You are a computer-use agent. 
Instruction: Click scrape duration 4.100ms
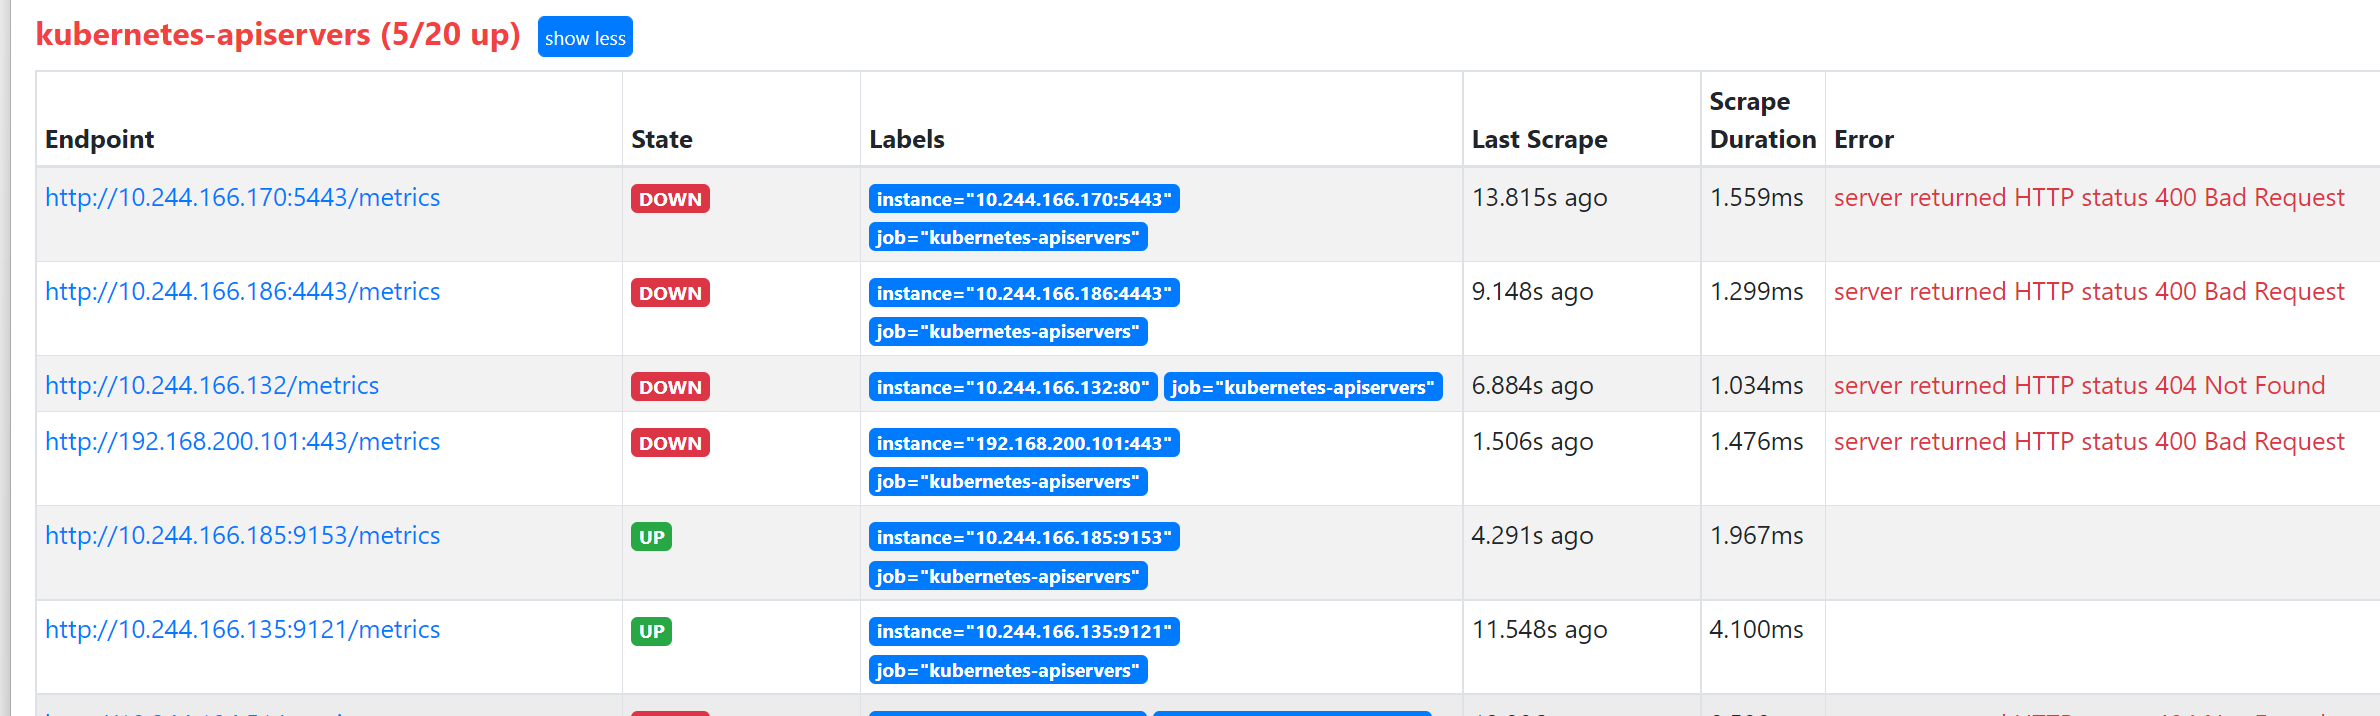point(1757,629)
